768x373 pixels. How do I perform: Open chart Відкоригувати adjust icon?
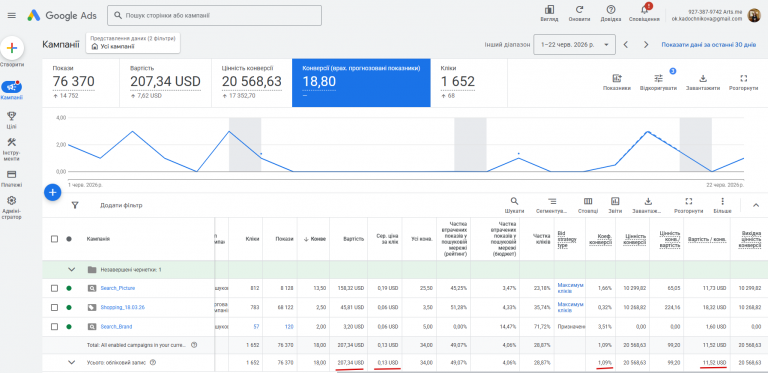point(658,82)
